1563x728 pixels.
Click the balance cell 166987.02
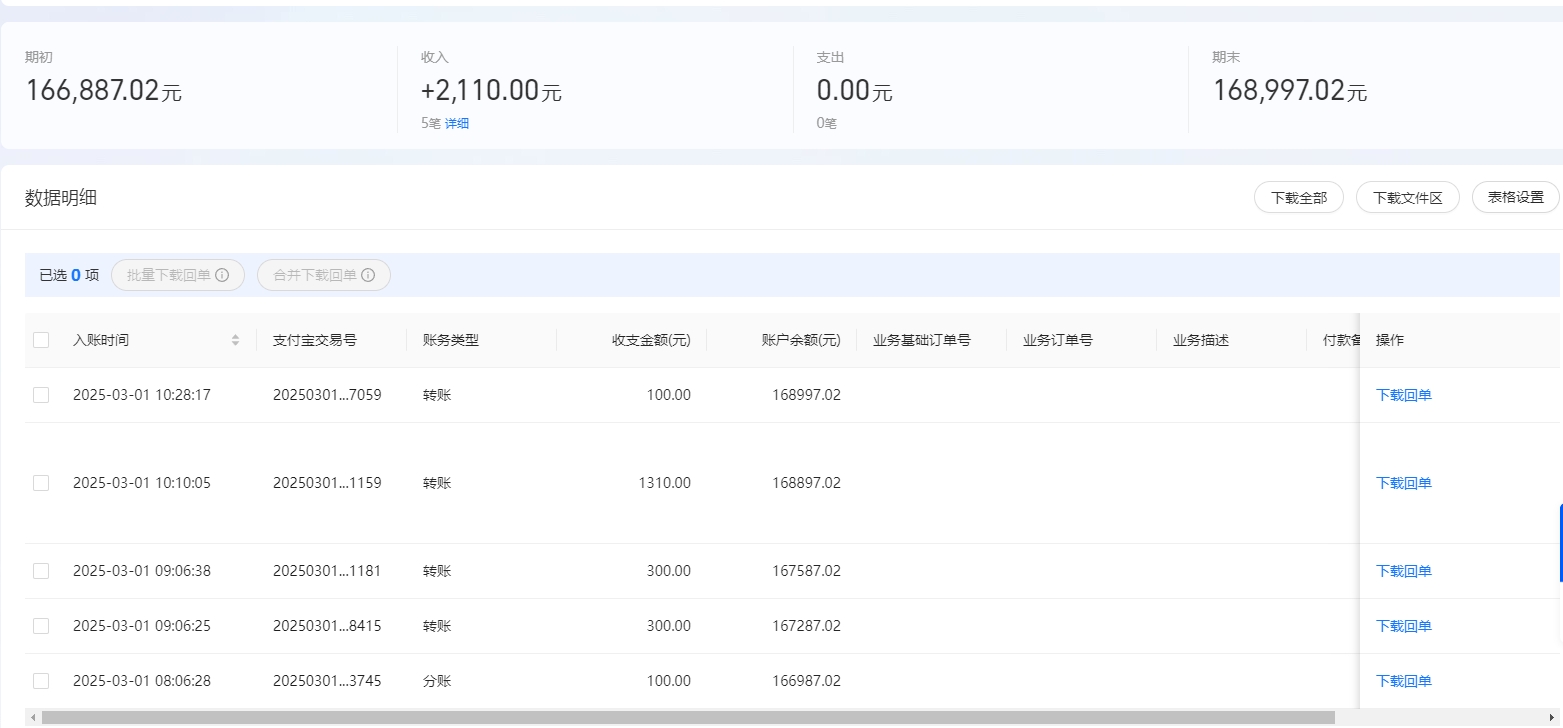[806, 681]
